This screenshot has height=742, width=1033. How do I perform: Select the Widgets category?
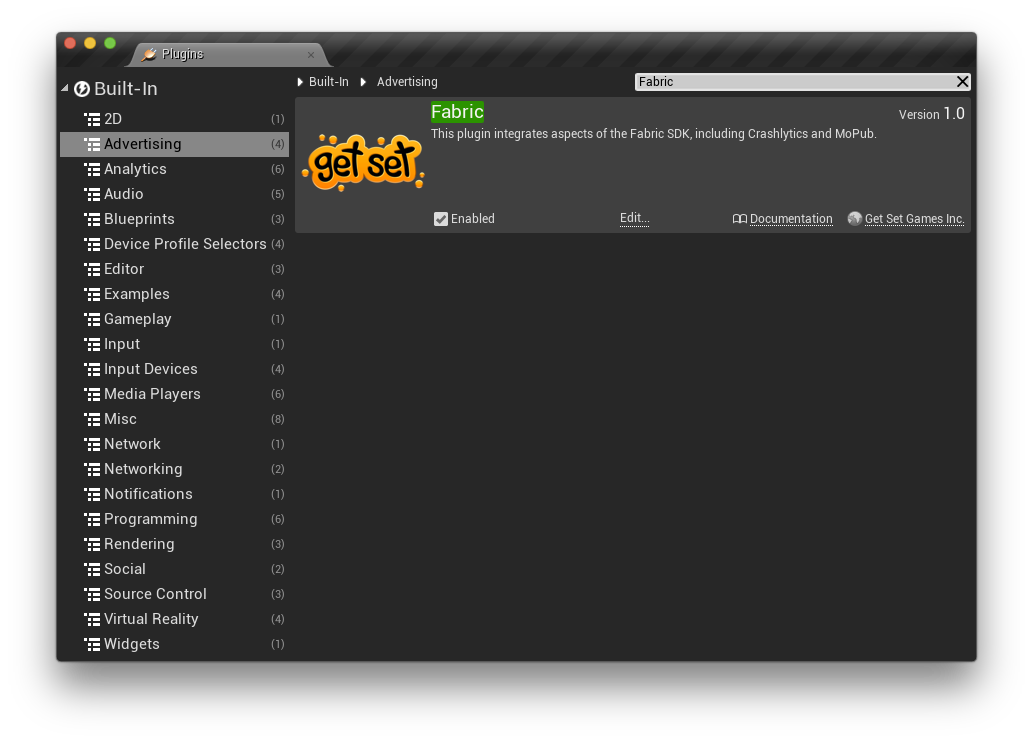[175, 645]
